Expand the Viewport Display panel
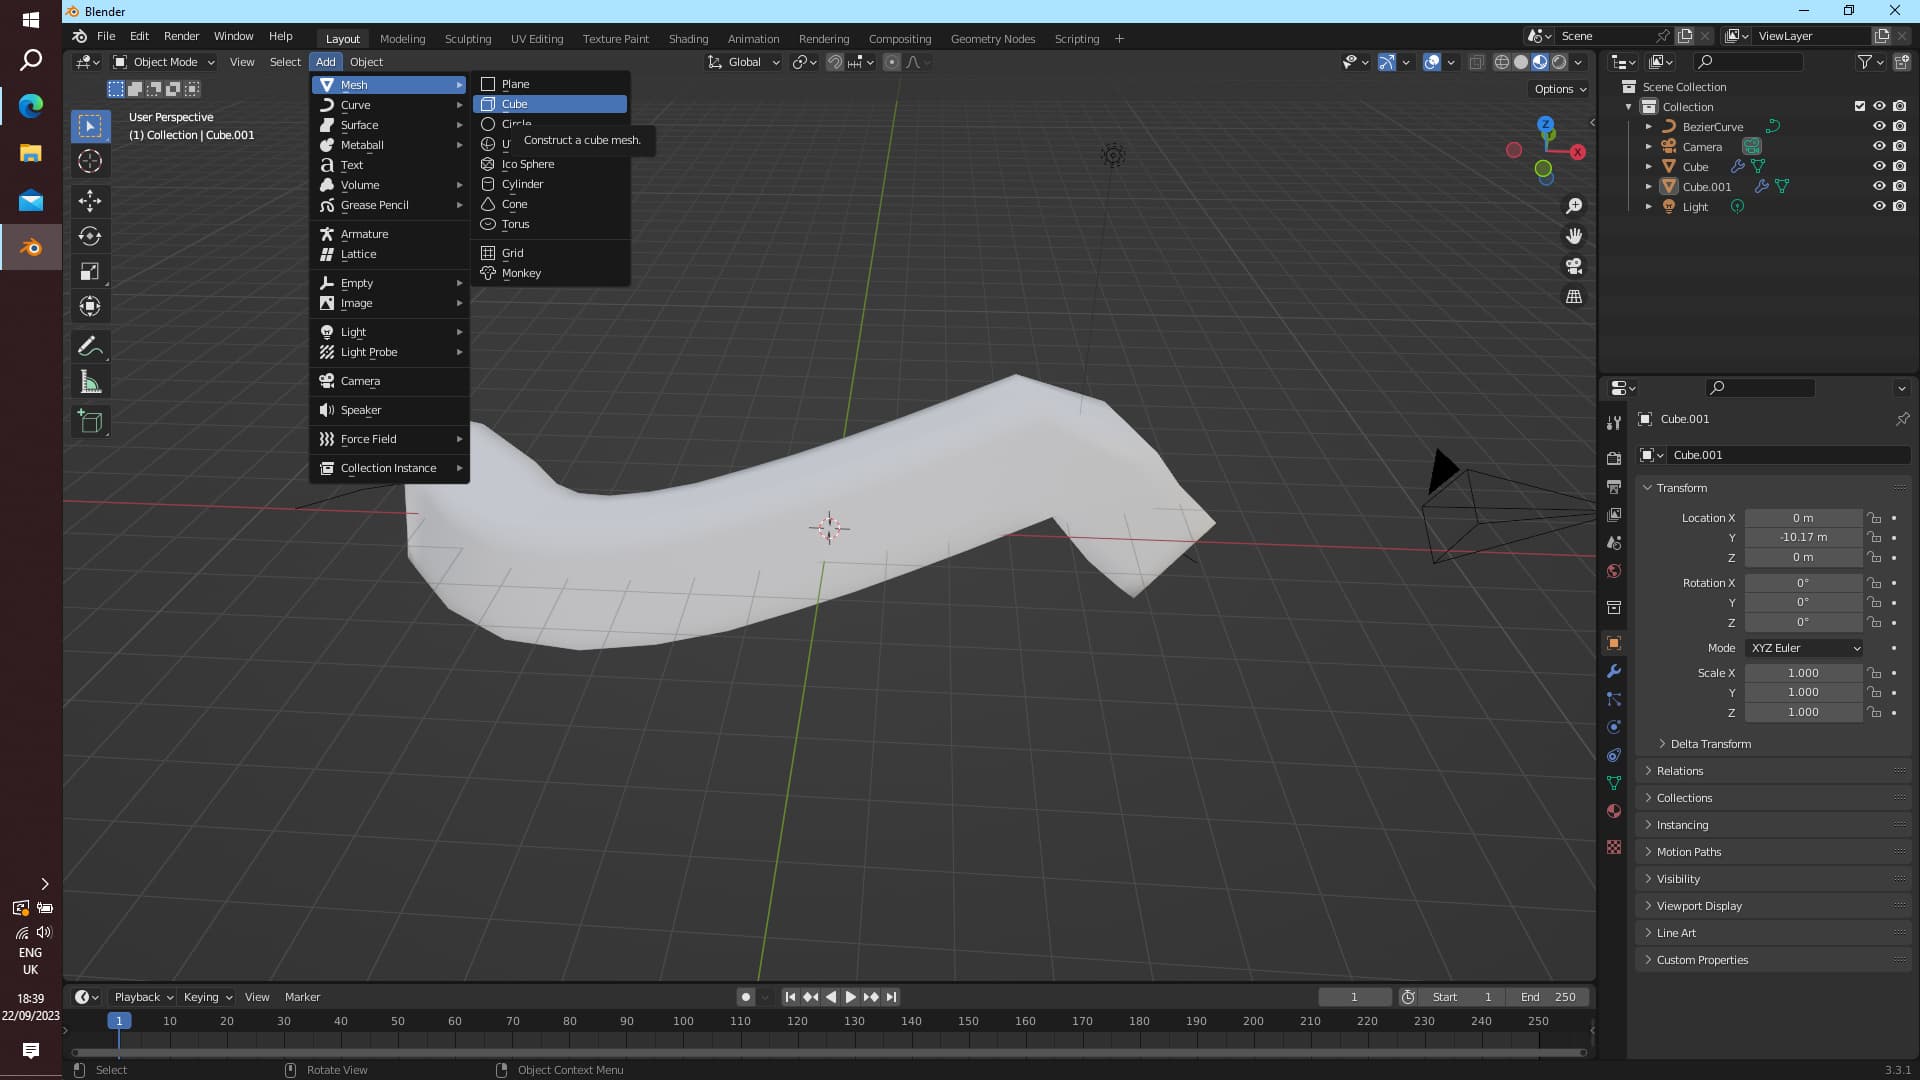 click(1699, 906)
